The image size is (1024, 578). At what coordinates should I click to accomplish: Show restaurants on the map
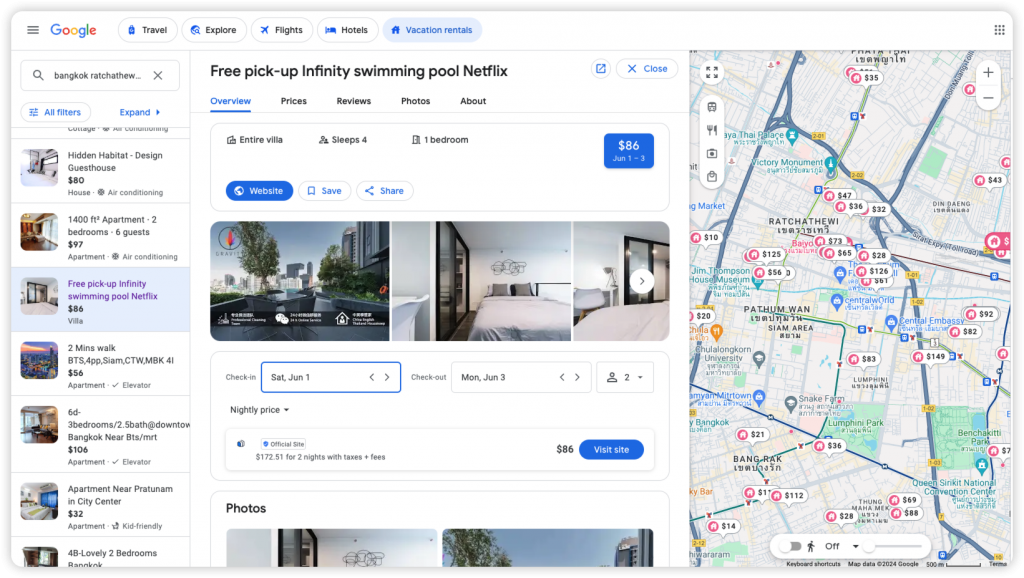pos(712,130)
